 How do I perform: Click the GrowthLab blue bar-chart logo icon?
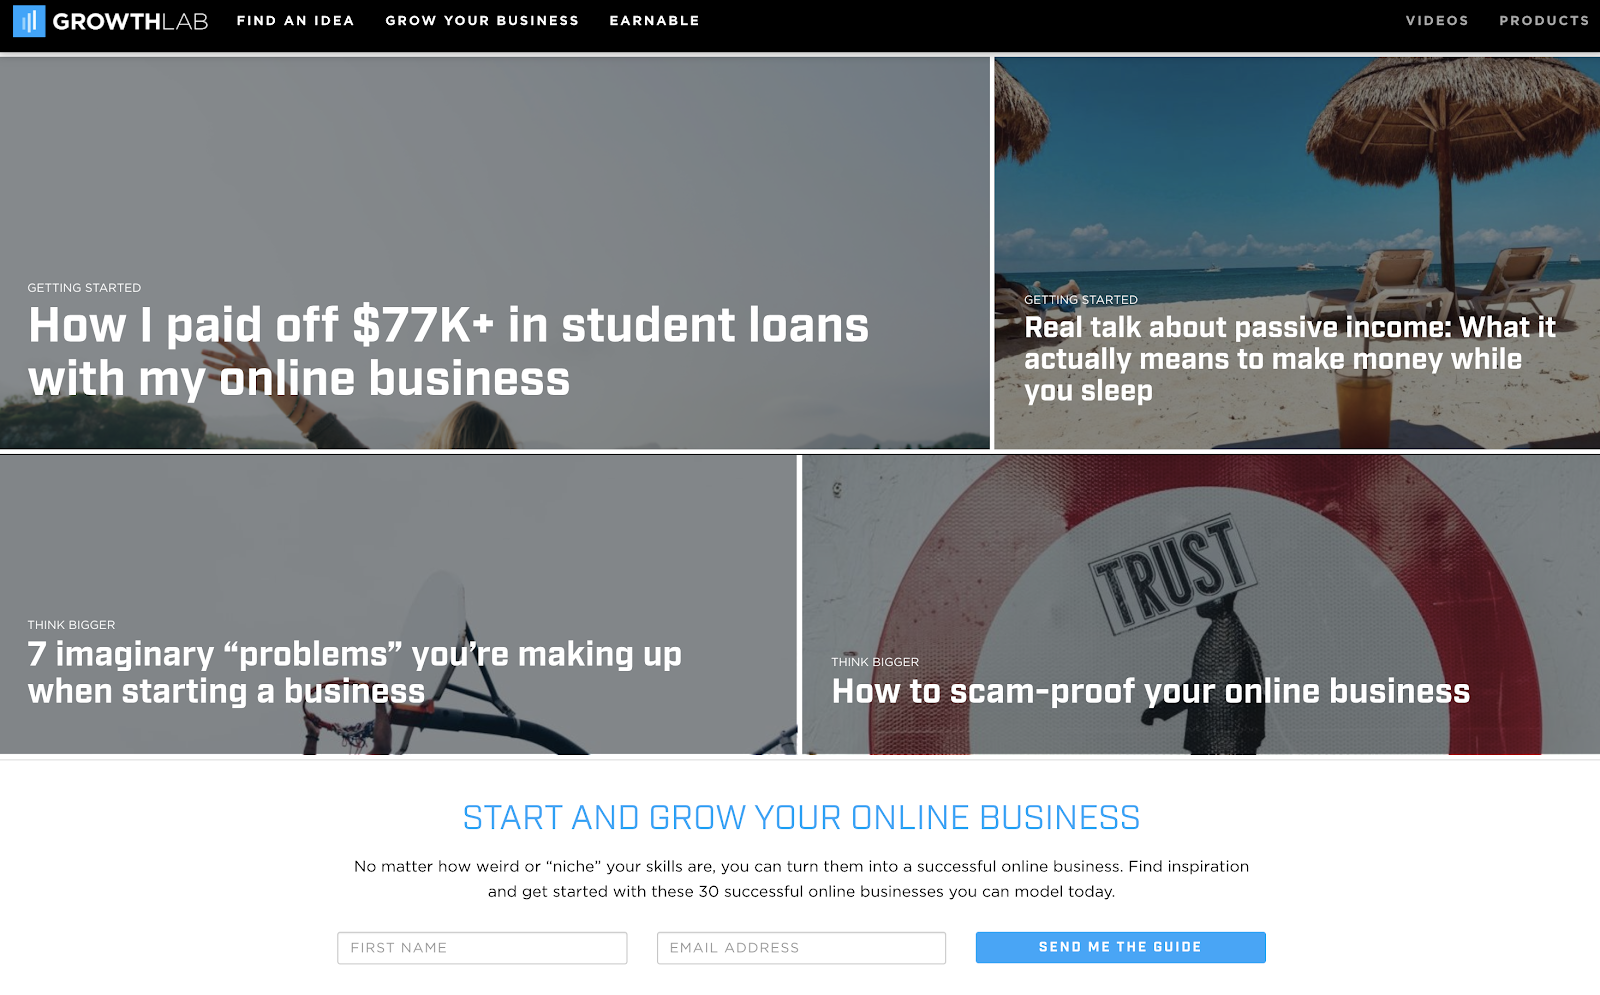click(x=29, y=21)
